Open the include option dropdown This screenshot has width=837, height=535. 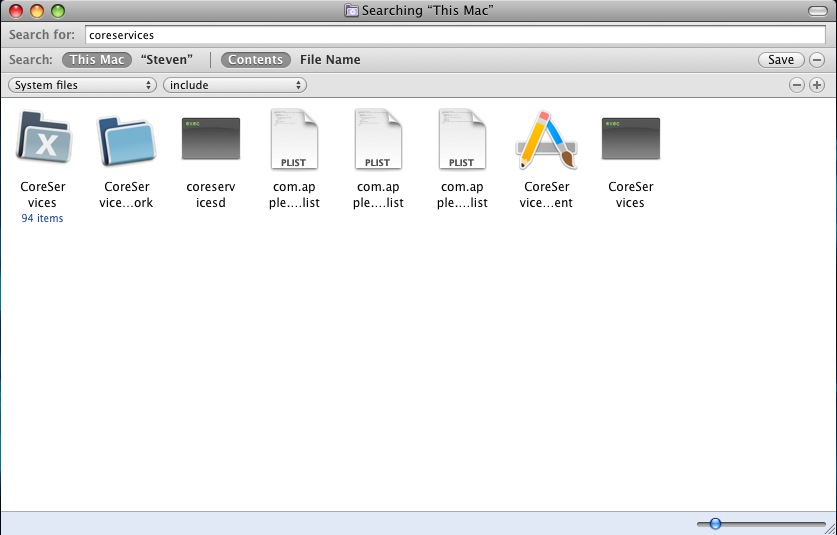pos(235,85)
